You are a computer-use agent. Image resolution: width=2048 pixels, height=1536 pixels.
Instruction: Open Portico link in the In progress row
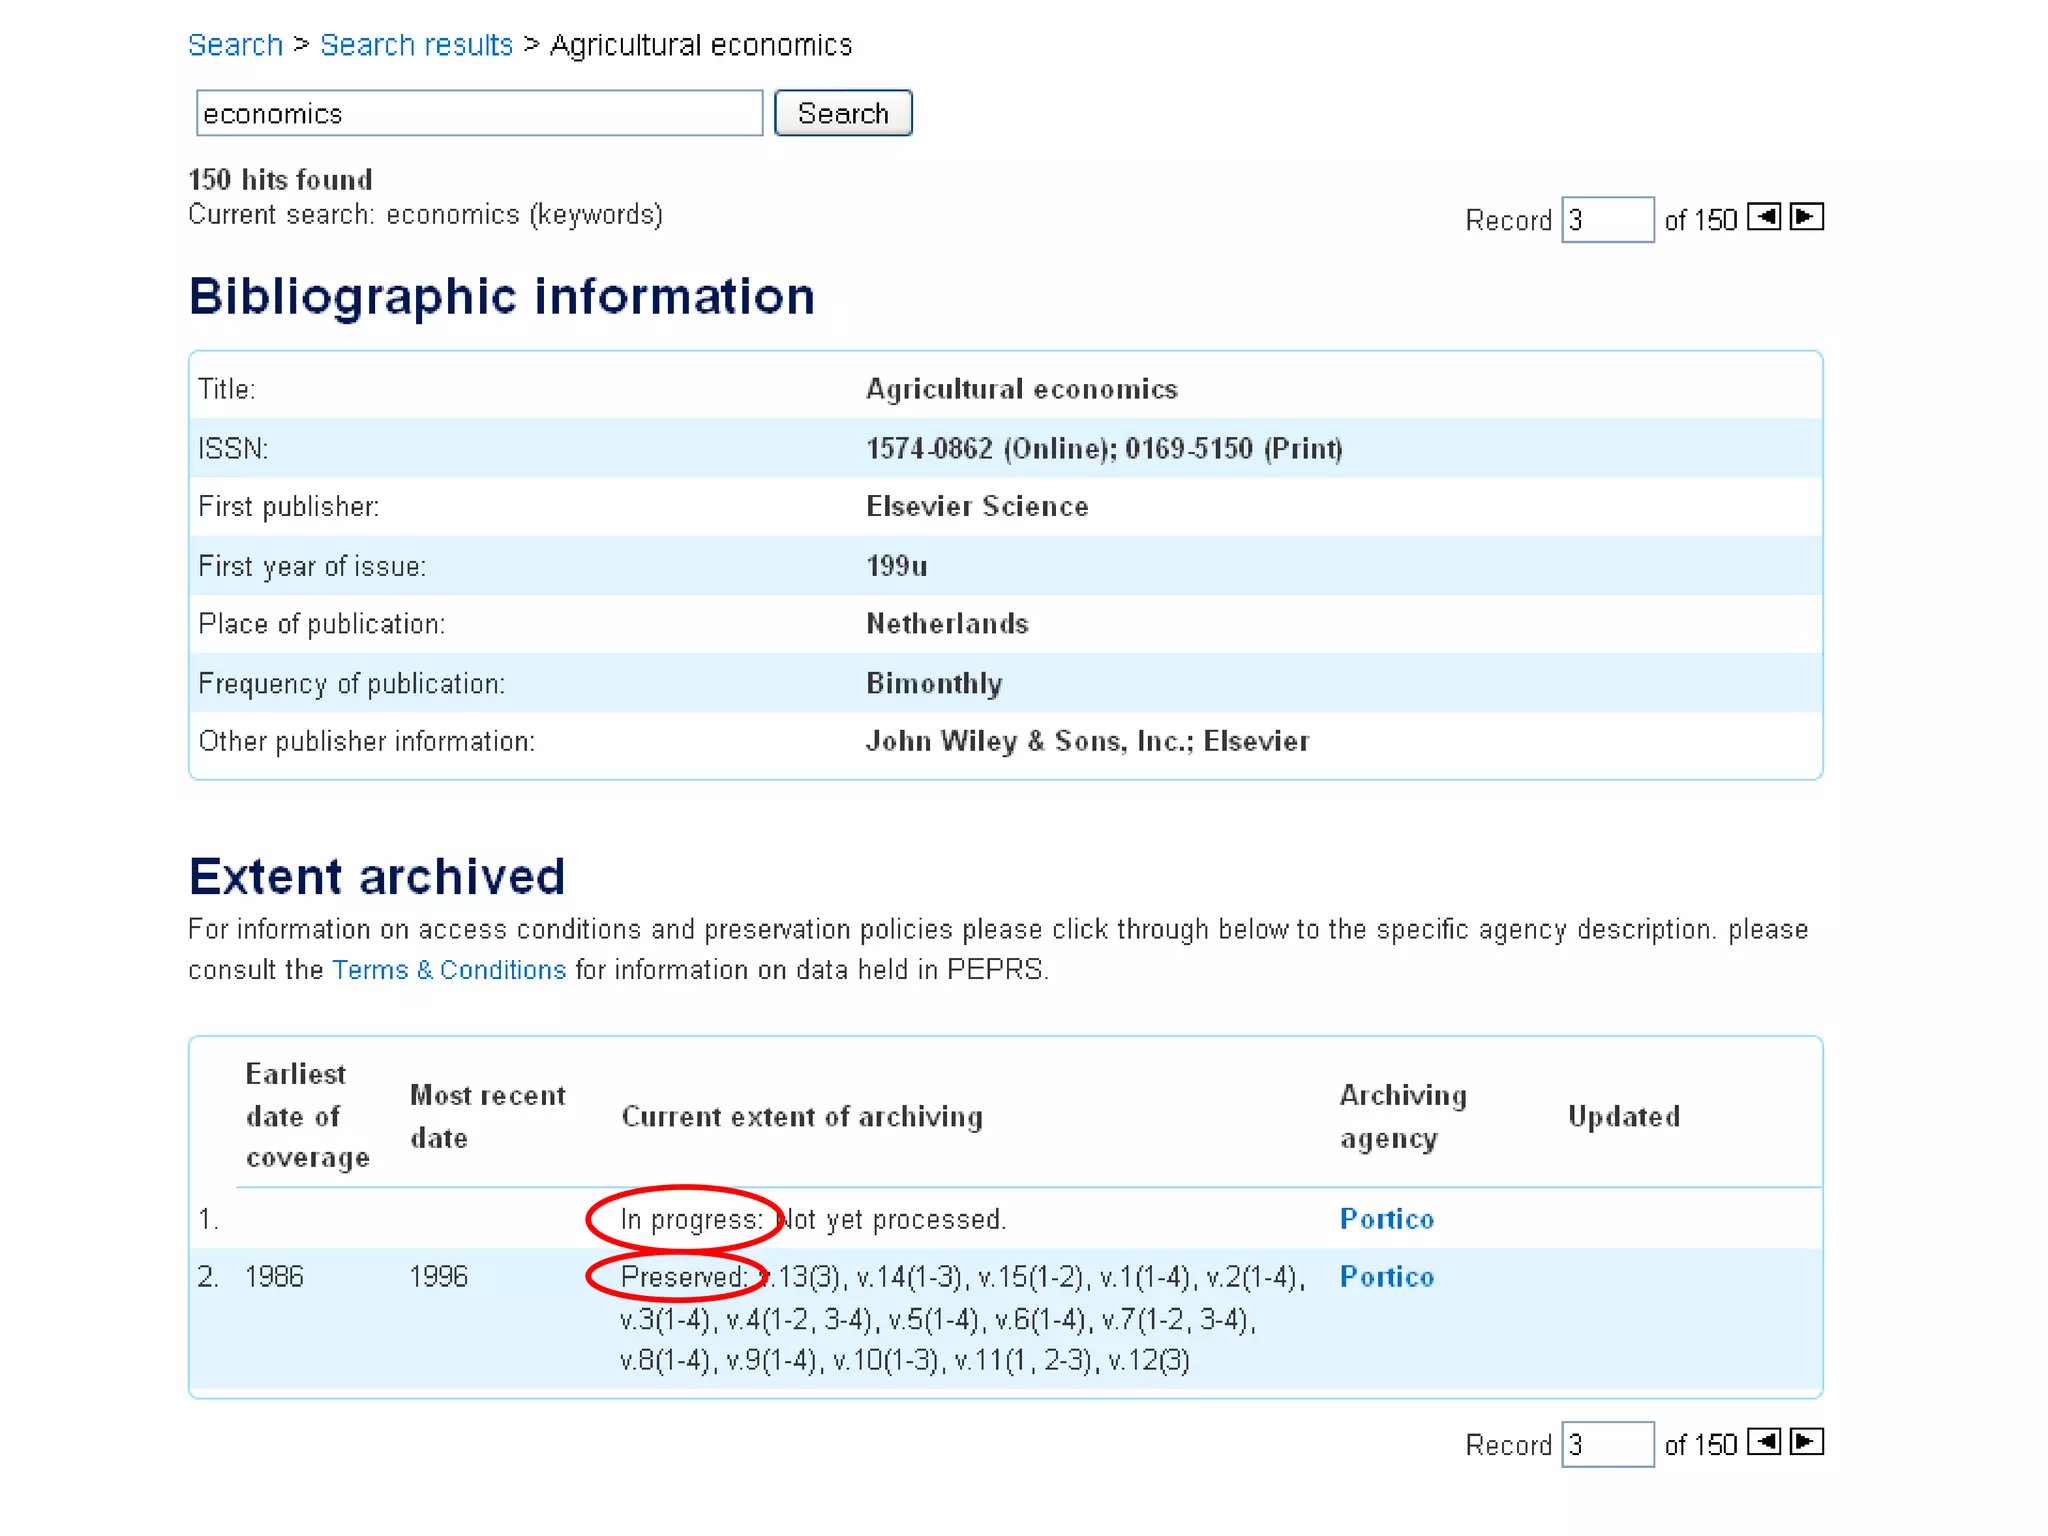pyautogui.click(x=1386, y=1218)
